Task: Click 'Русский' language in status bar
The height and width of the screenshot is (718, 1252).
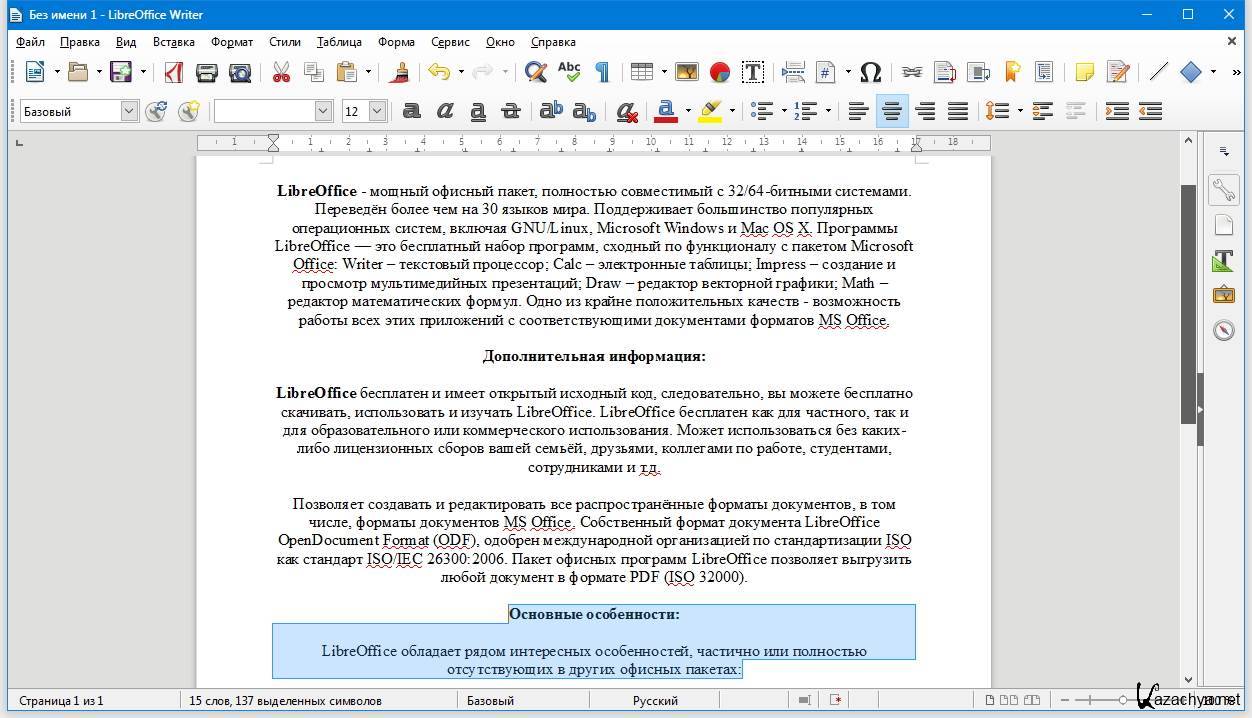Action: (x=655, y=701)
